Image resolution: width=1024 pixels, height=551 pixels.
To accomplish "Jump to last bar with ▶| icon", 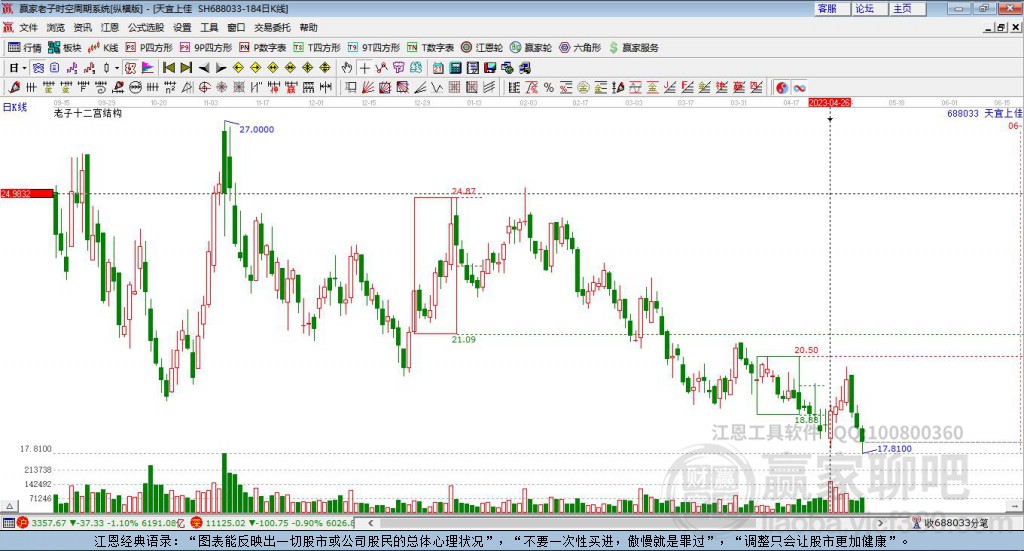I will click(186, 68).
